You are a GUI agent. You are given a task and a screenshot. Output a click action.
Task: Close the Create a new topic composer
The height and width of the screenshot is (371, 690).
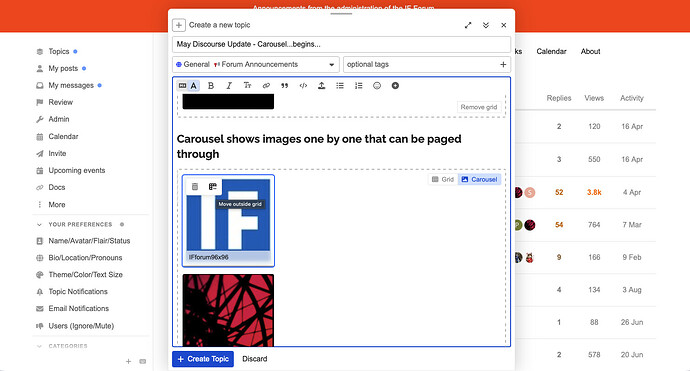(x=503, y=26)
